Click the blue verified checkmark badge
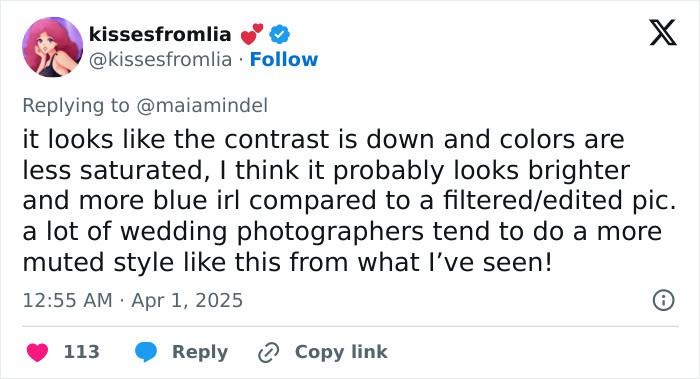The image size is (700, 379). [279, 34]
